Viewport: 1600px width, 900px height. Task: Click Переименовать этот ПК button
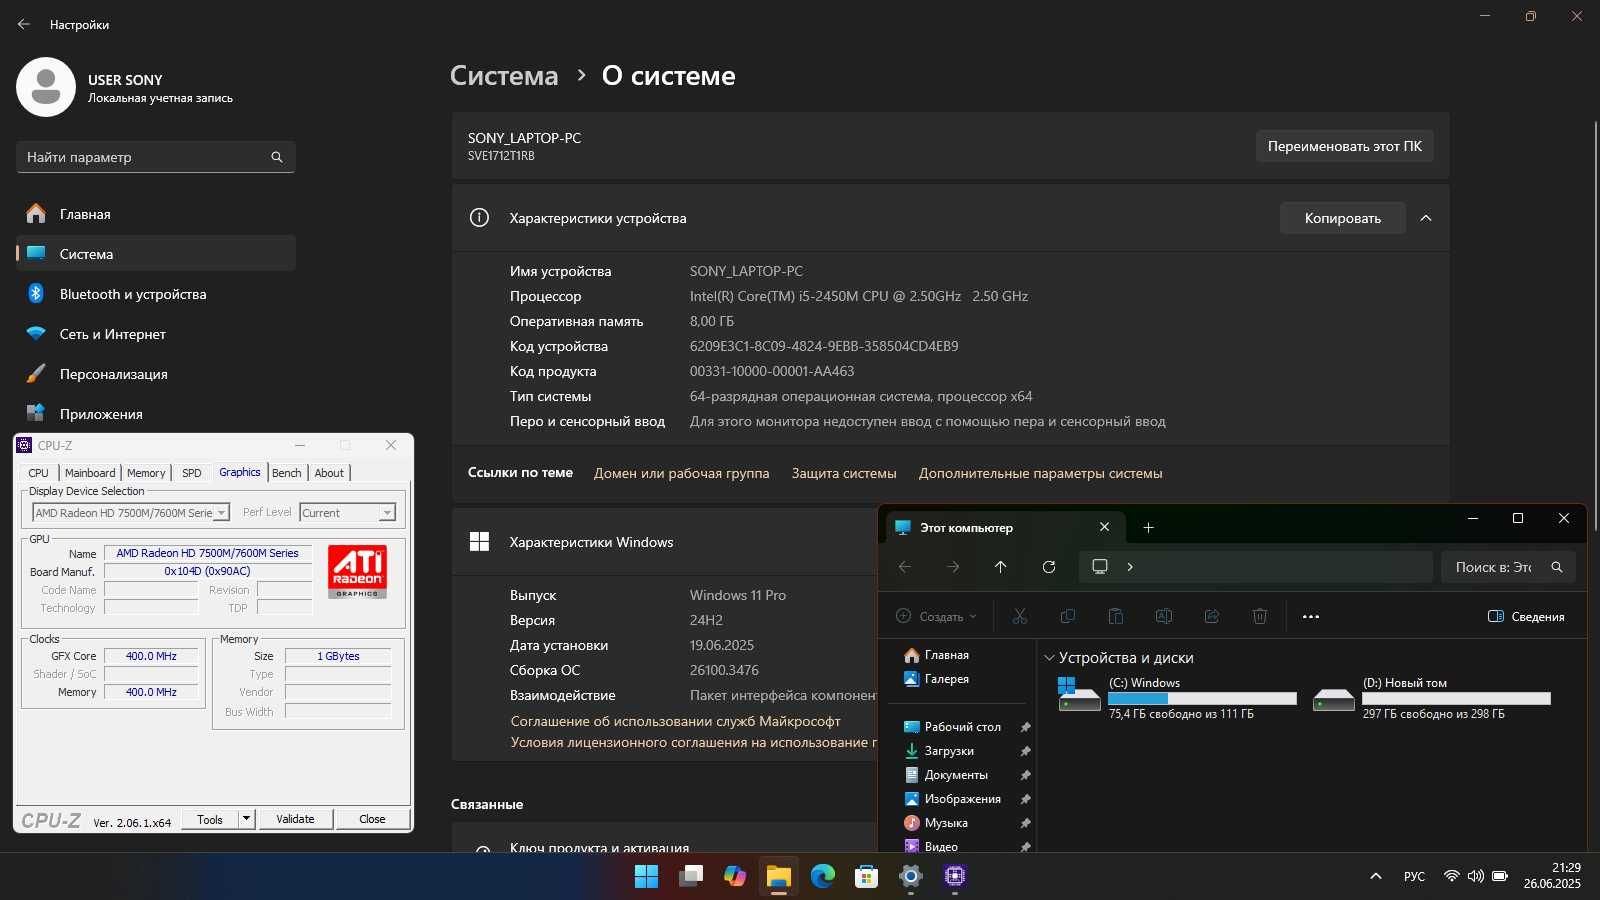(x=1344, y=146)
